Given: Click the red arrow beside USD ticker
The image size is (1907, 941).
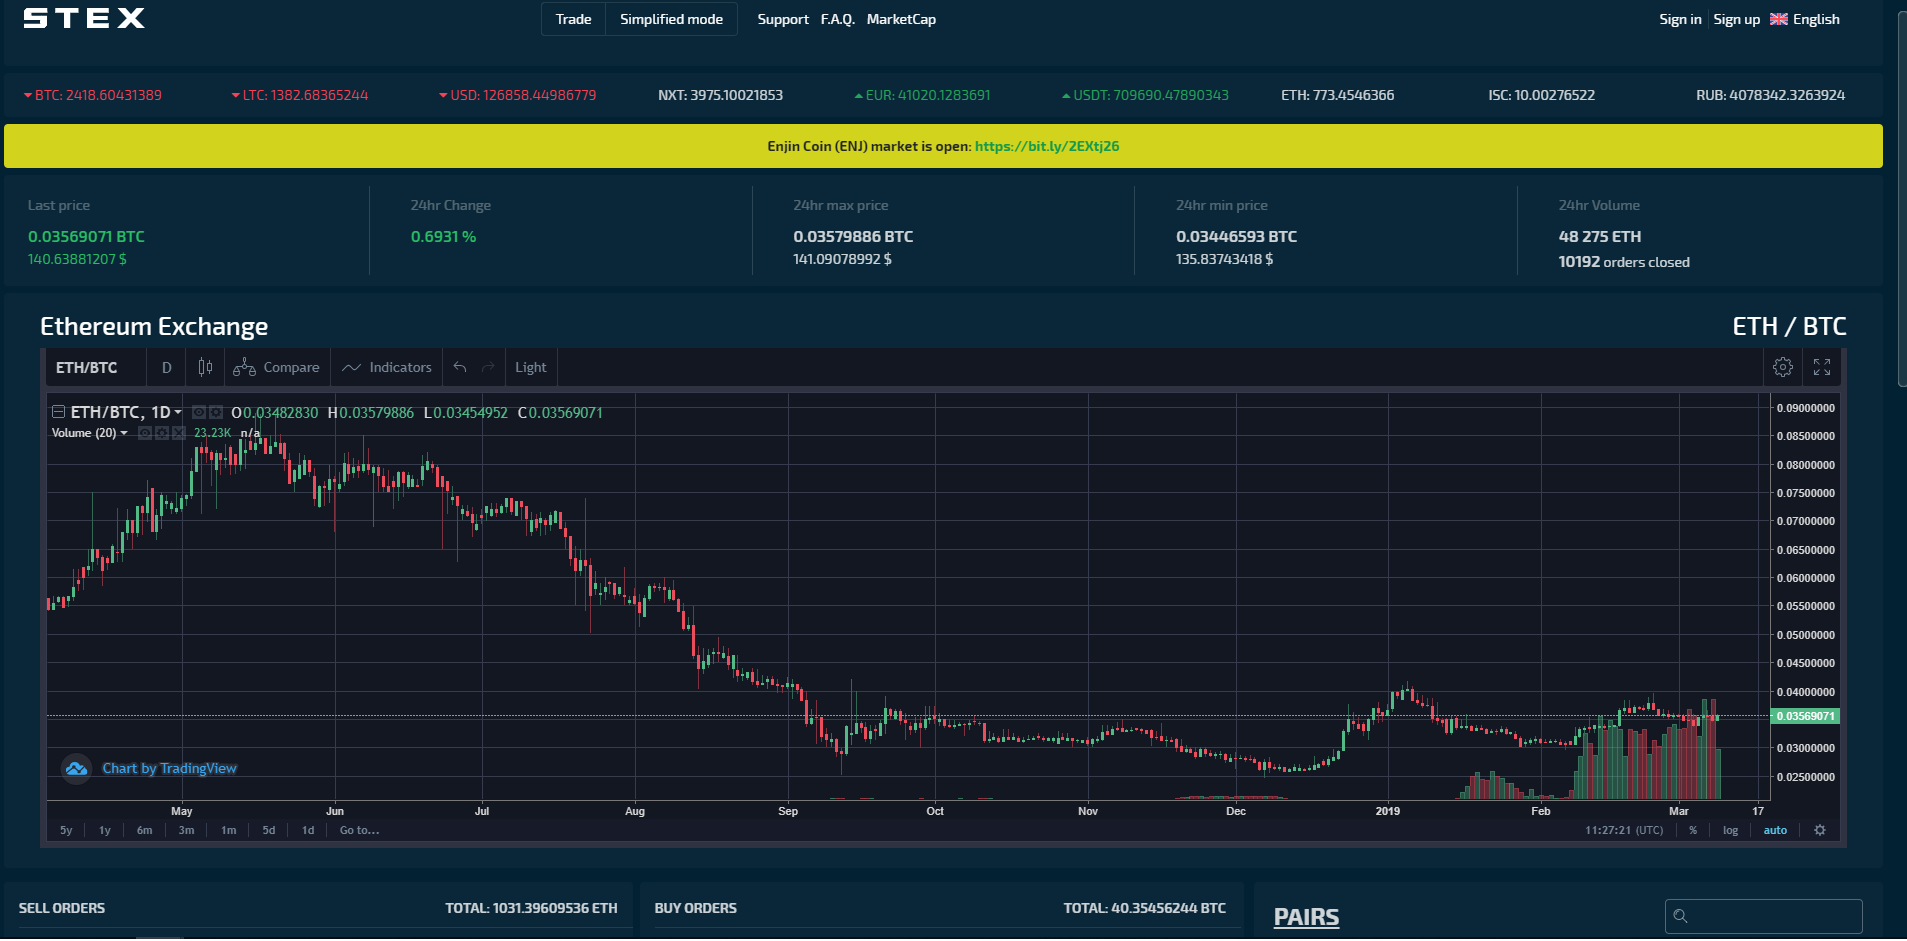Looking at the screenshot, I should [443, 96].
